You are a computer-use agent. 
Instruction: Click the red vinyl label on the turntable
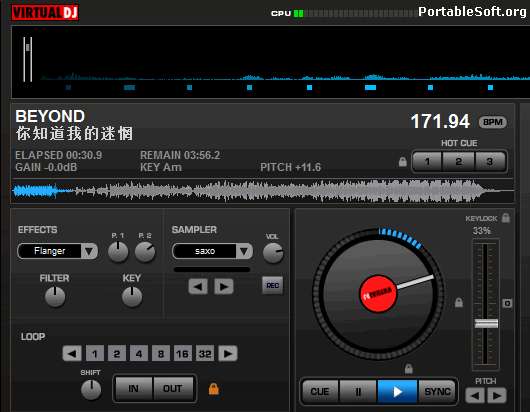click(x=378, y=293)
